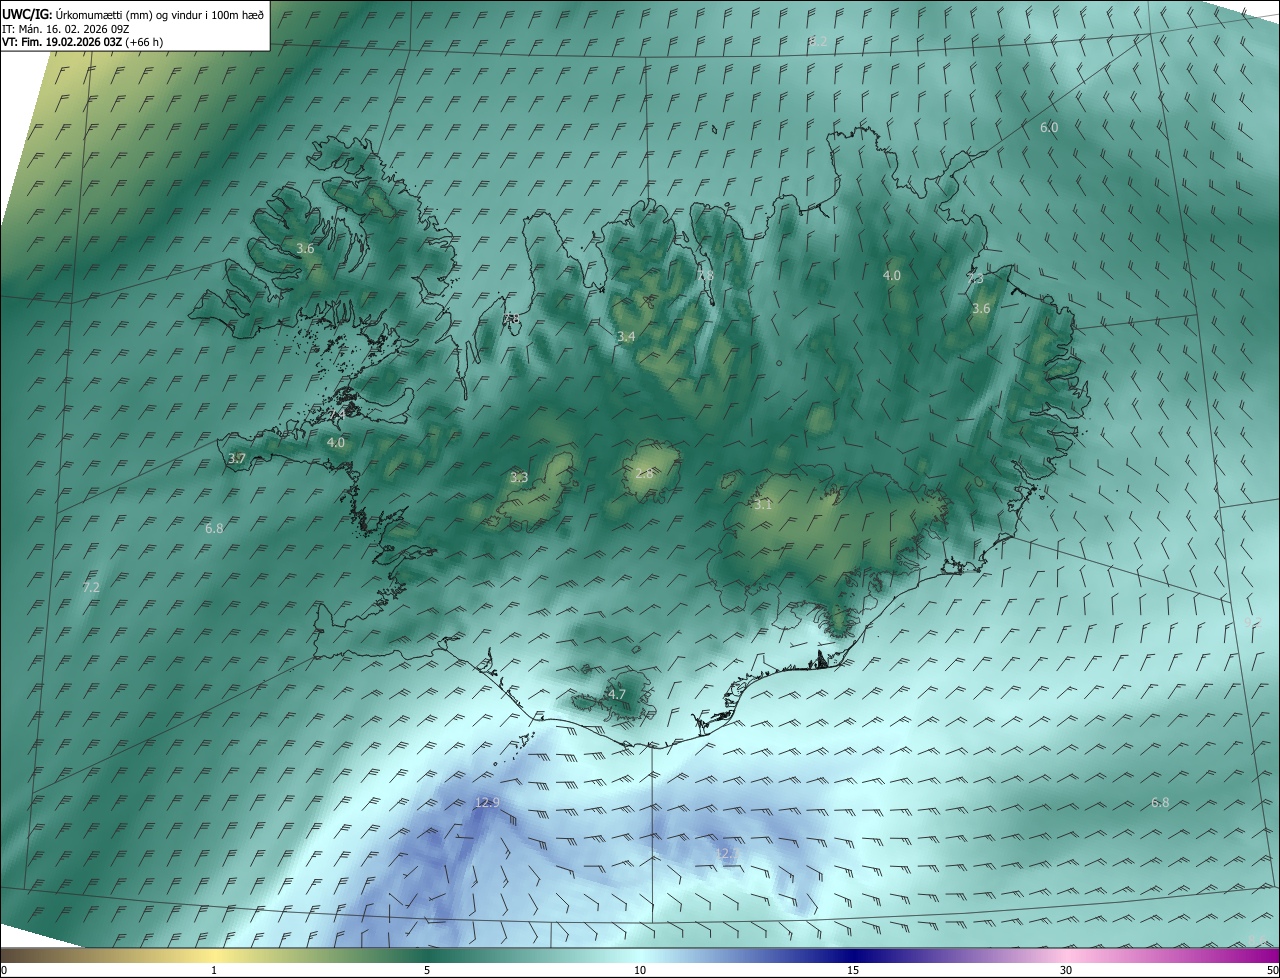Screen dimensions: 1280x978
Task: Click the 7.3 value label
Action: point(975,279)
